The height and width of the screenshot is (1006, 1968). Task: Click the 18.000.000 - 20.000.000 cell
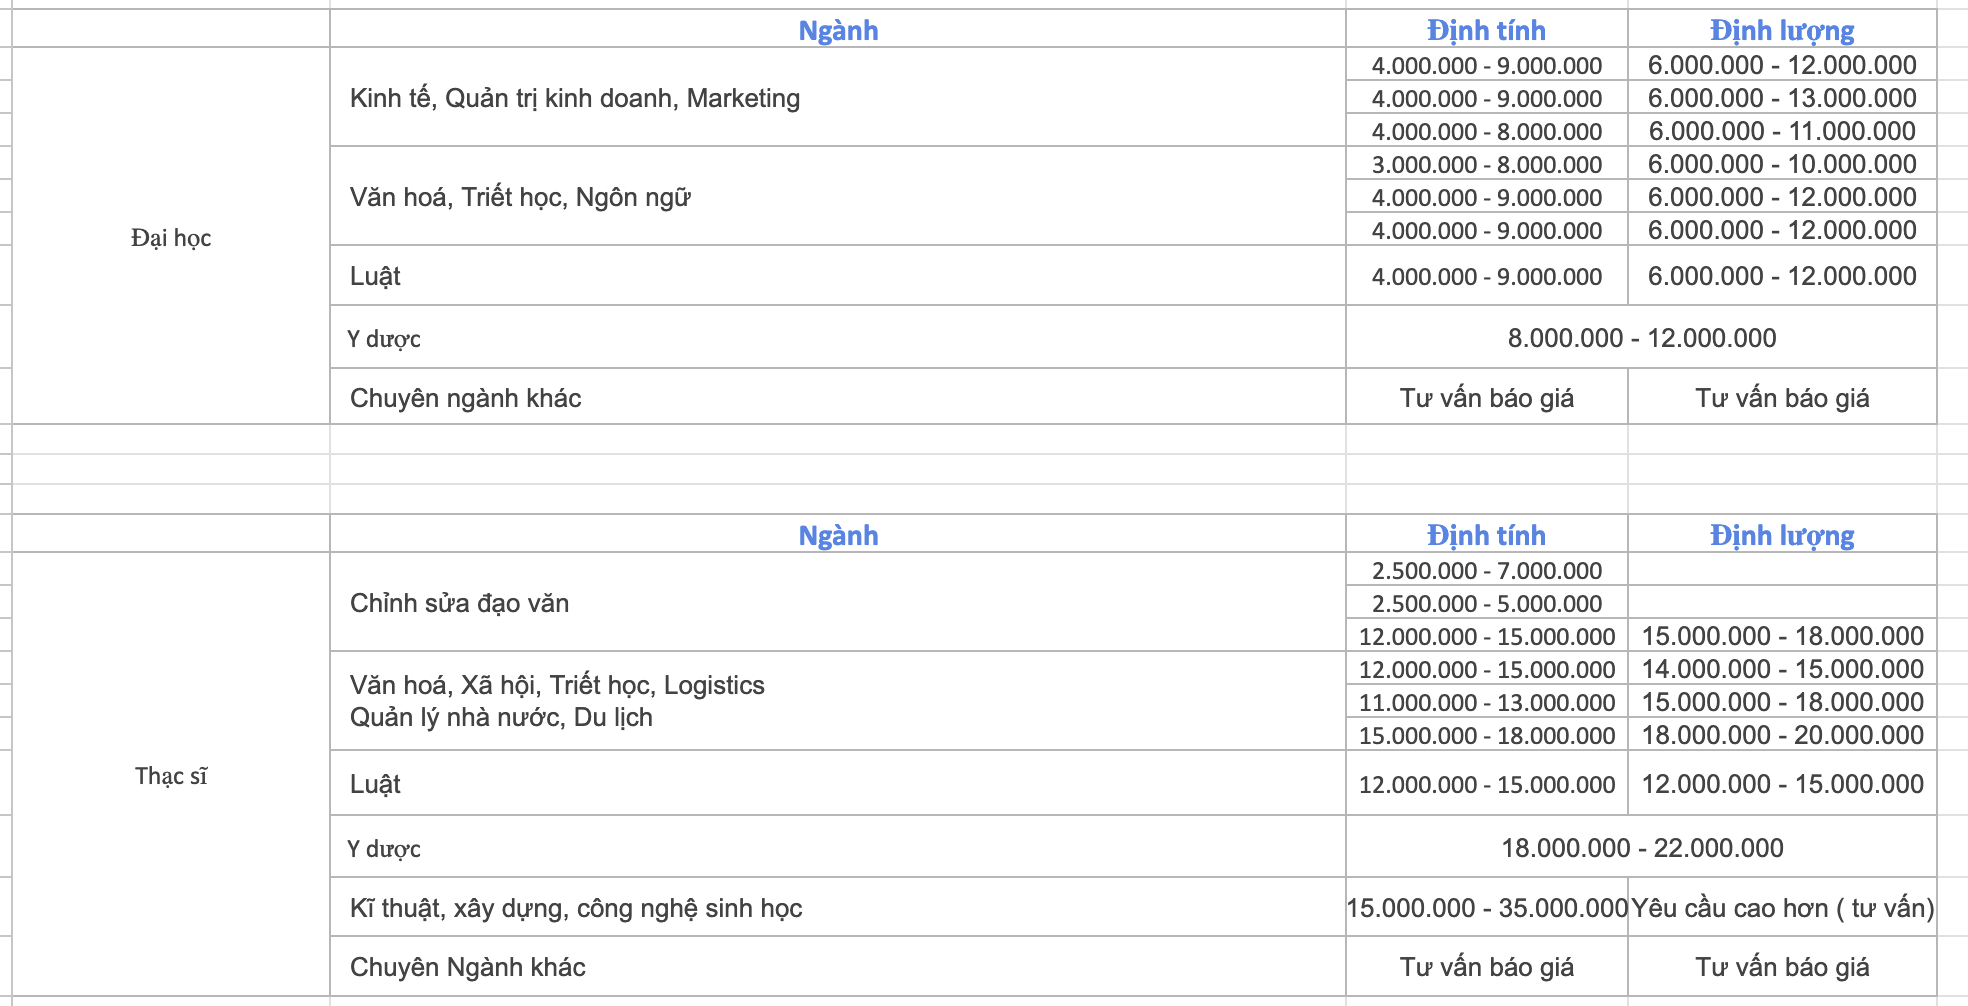click(1782, 735)
